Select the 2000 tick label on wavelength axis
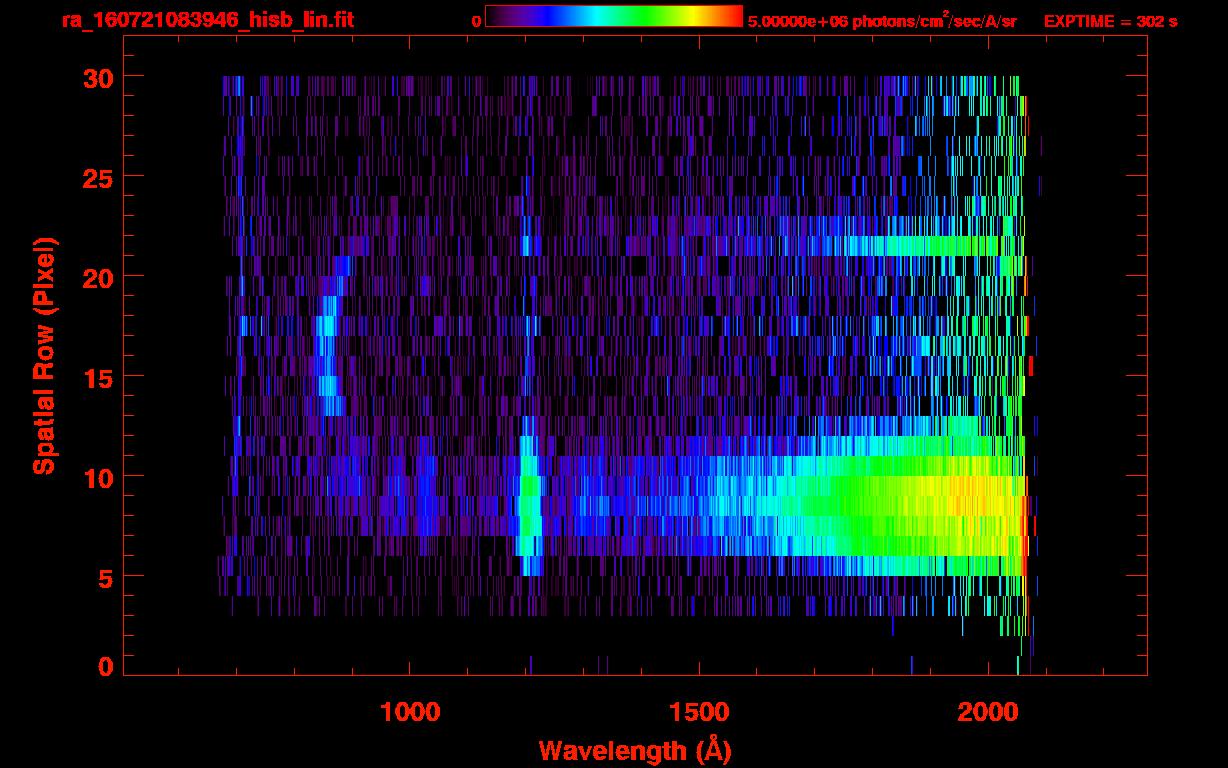 pos(986,711)
